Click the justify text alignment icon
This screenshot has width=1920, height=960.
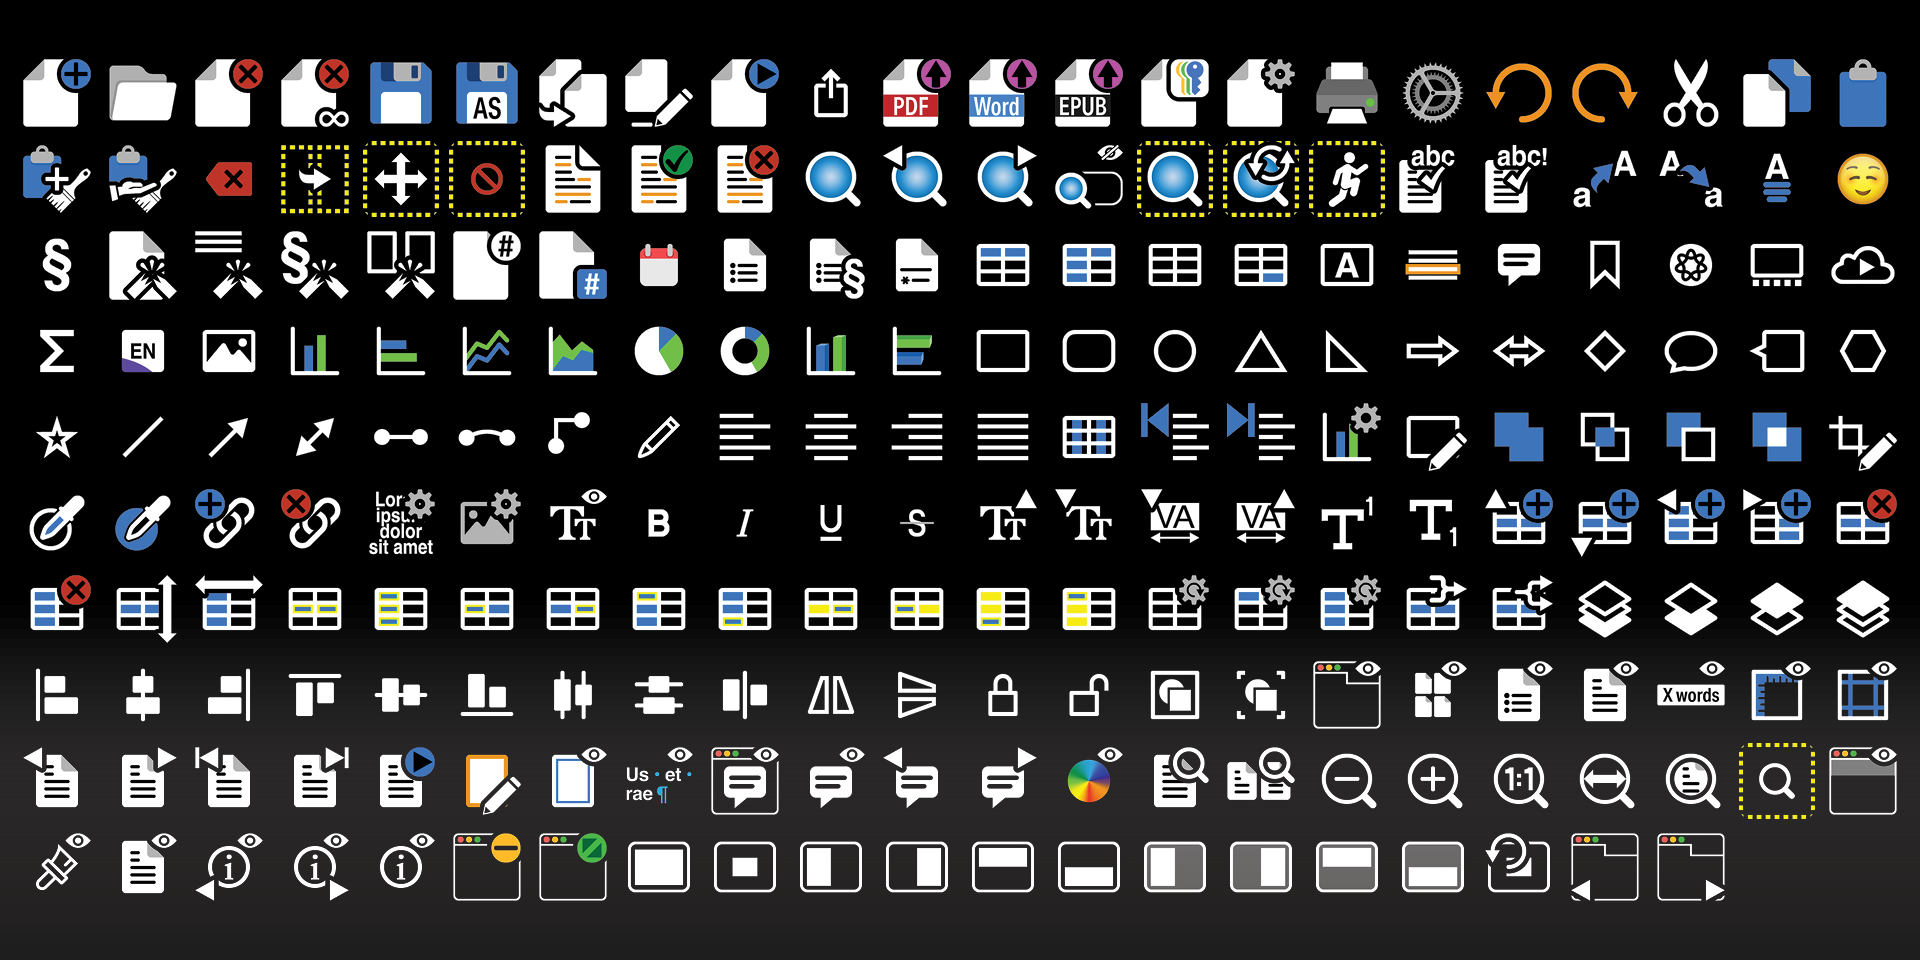[x=1003, y=437]
